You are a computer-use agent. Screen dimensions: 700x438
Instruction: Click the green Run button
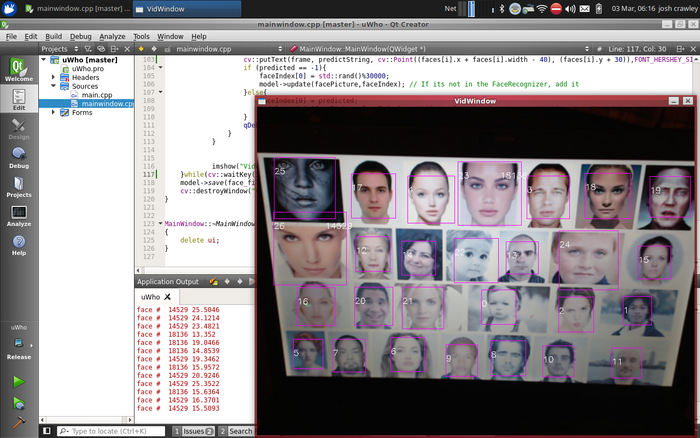pos(18,382)
